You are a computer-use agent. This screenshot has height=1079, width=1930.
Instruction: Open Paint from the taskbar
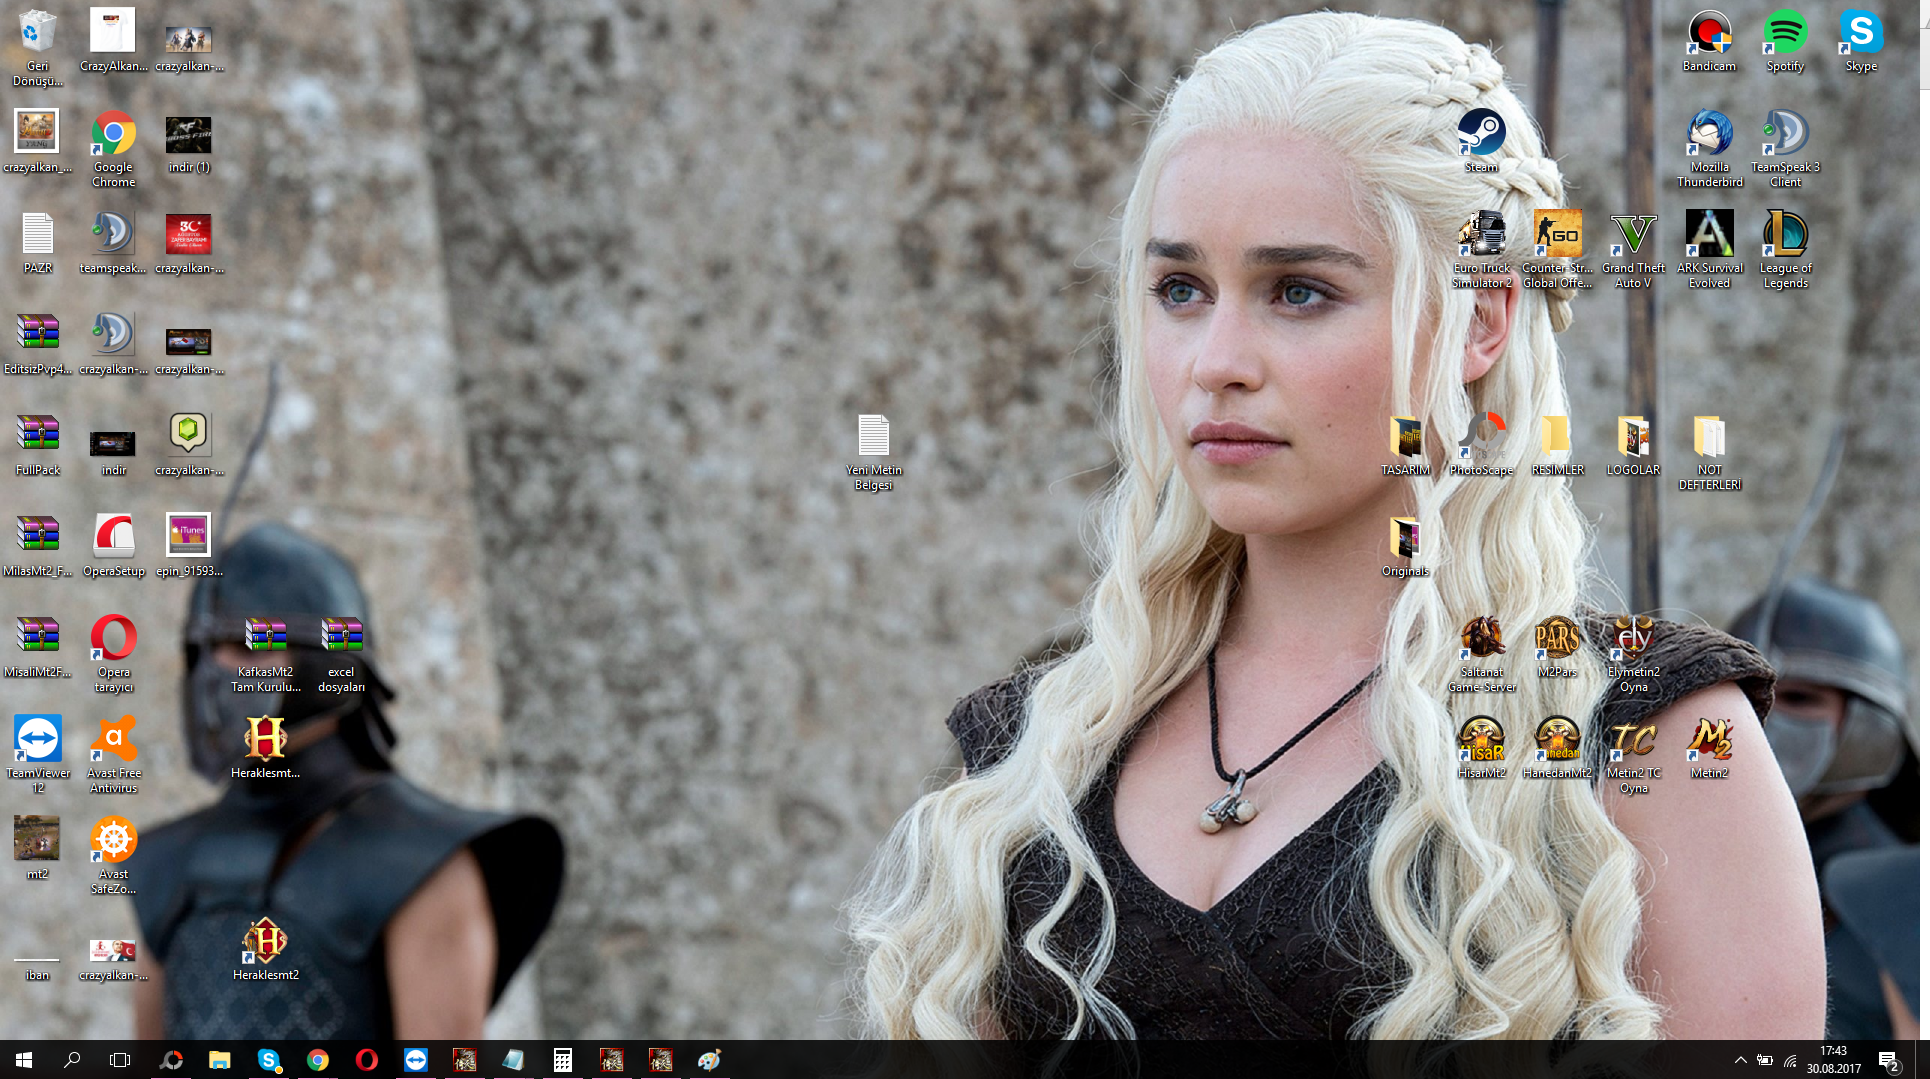coord(709,1060)
